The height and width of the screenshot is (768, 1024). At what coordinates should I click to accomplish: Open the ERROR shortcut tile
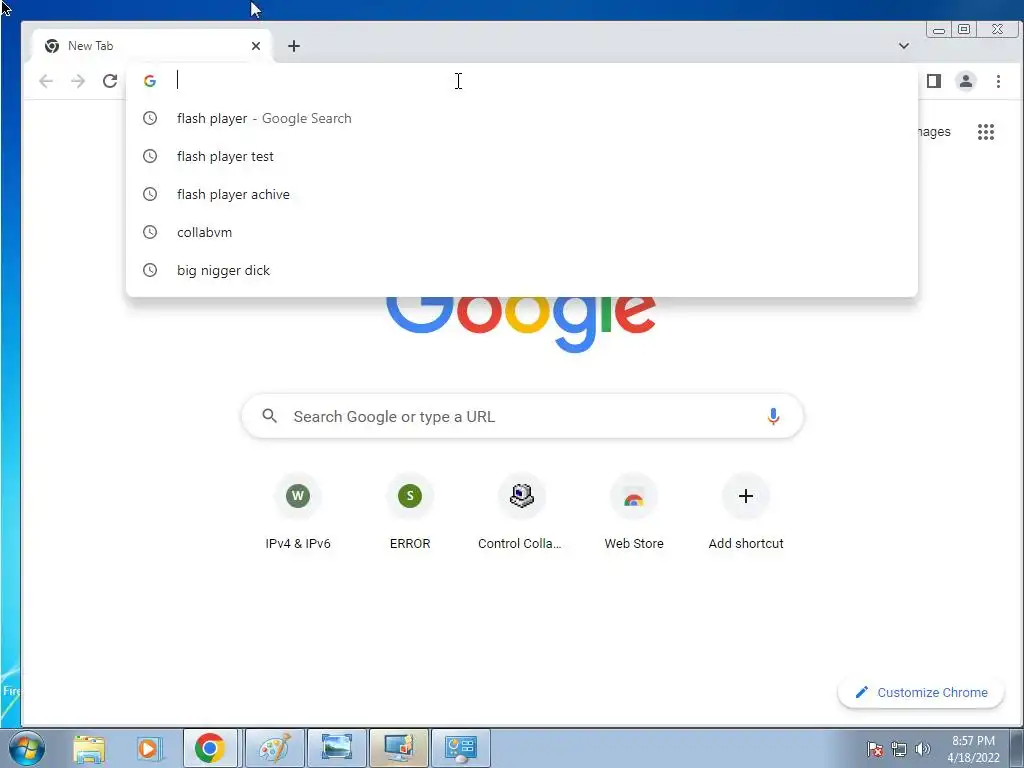point(410,513)
